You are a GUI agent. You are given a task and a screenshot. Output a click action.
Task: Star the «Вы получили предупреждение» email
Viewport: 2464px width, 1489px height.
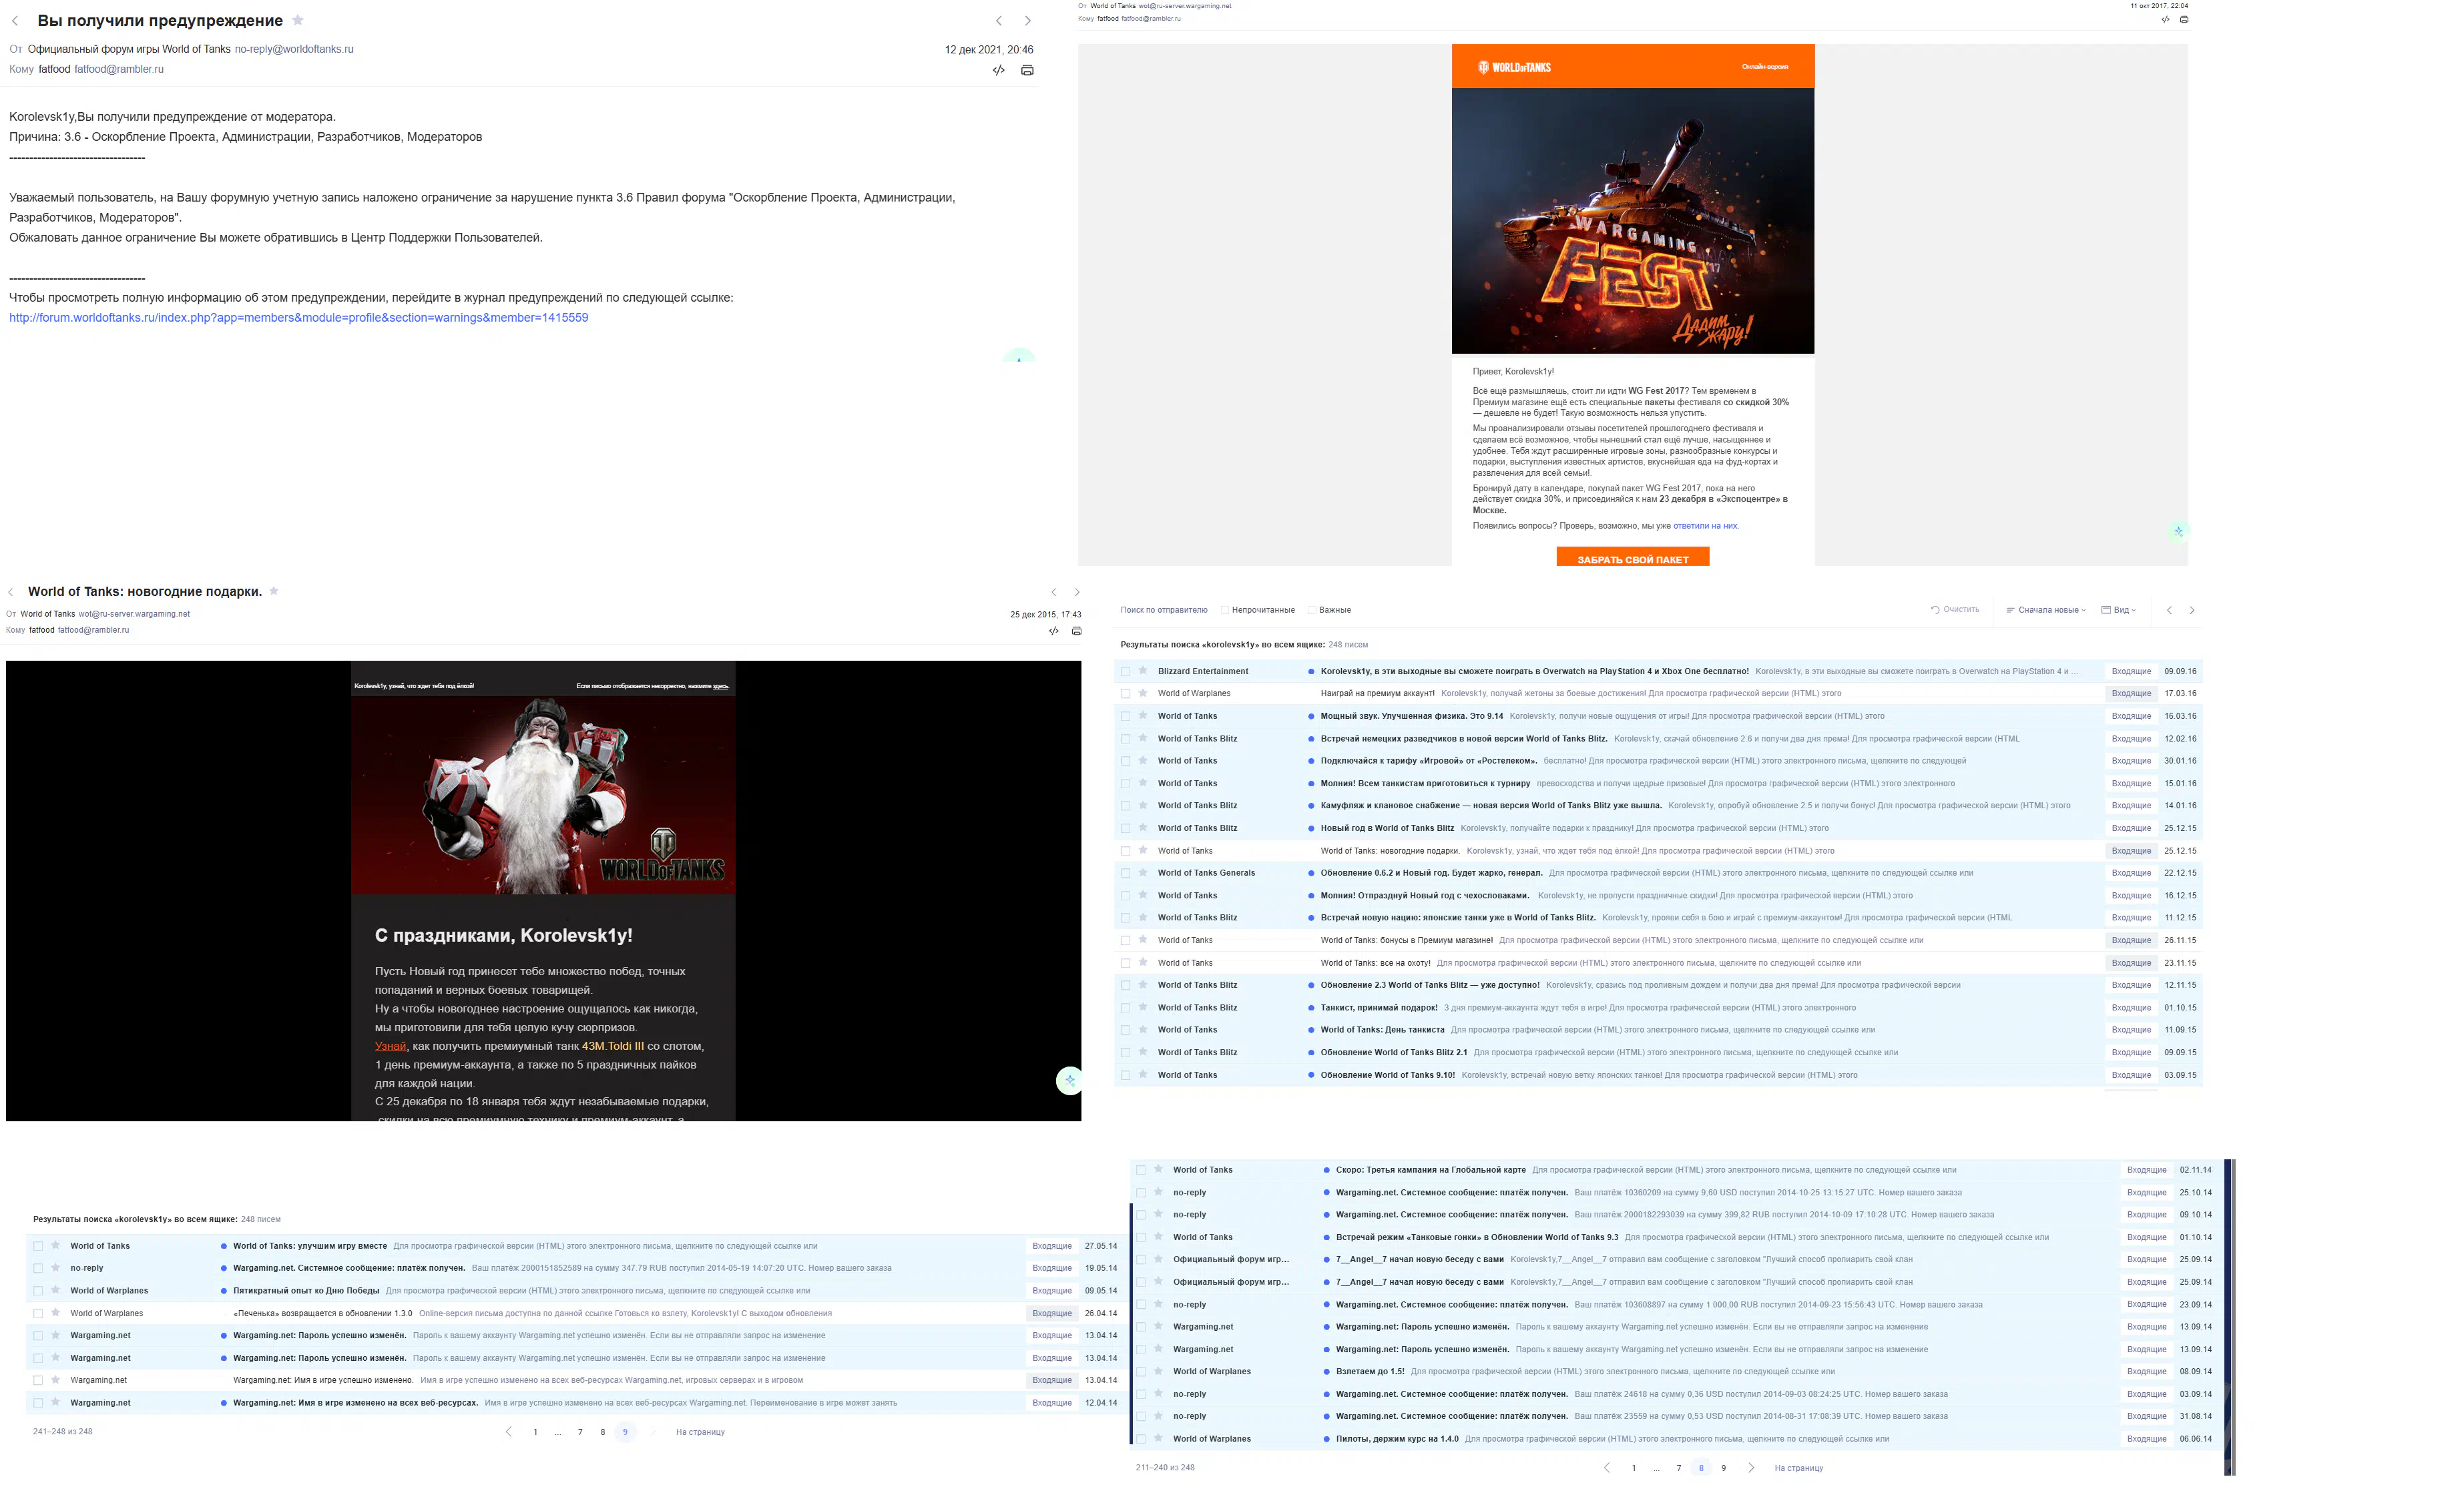(298, 20)
